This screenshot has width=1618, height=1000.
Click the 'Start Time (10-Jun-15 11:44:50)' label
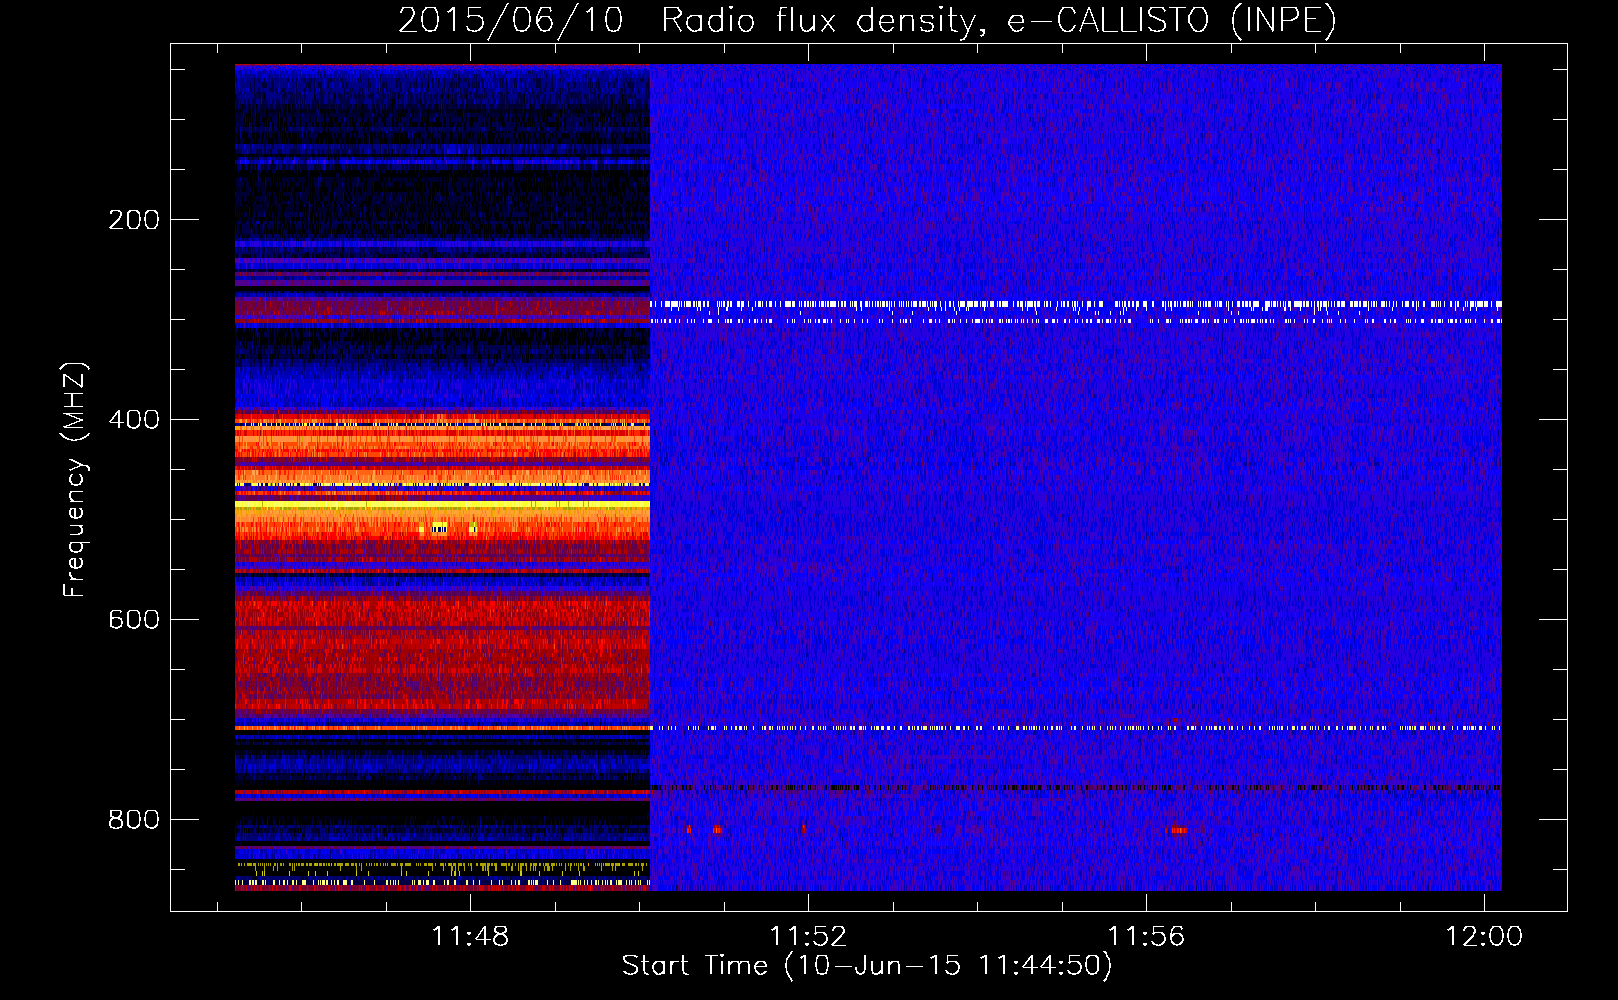pyautogui.click(x=867, y=966)
